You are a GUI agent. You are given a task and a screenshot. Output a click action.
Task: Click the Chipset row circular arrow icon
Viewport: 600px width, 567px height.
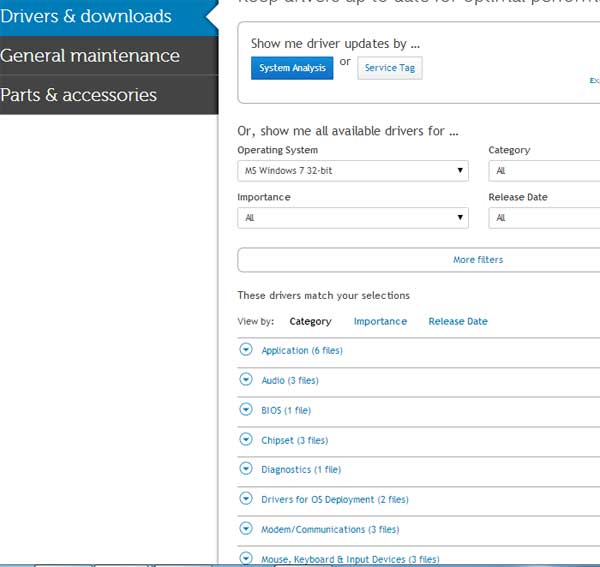click(x=246, y=440)
